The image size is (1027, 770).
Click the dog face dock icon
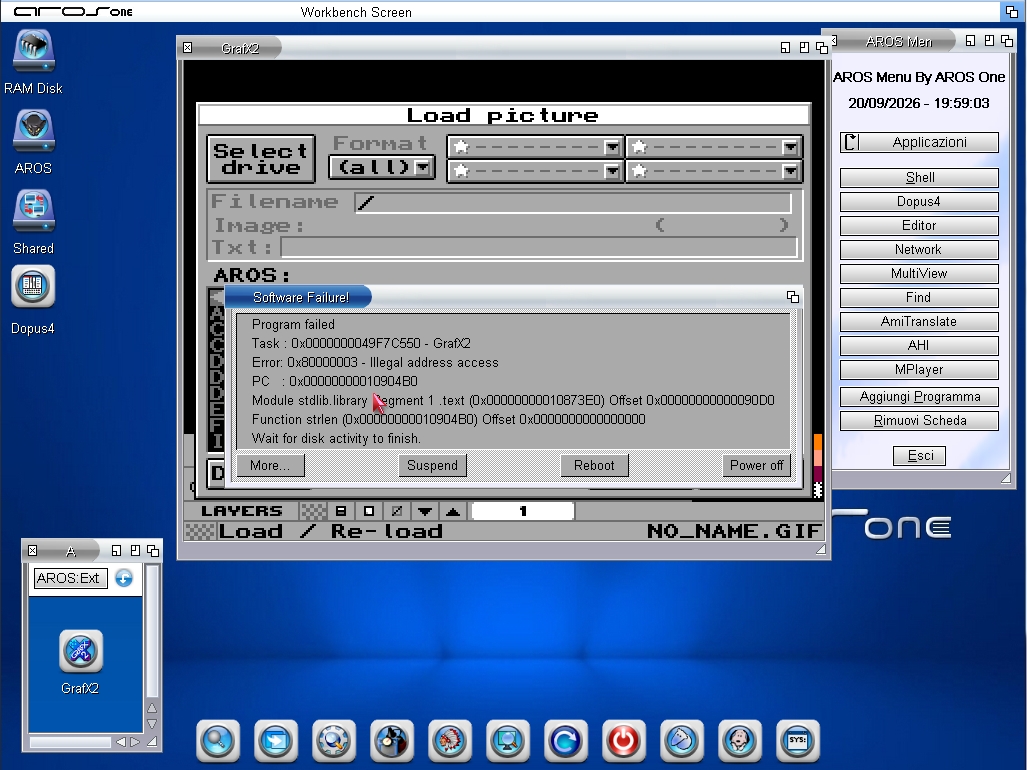(x=739, y=741)
